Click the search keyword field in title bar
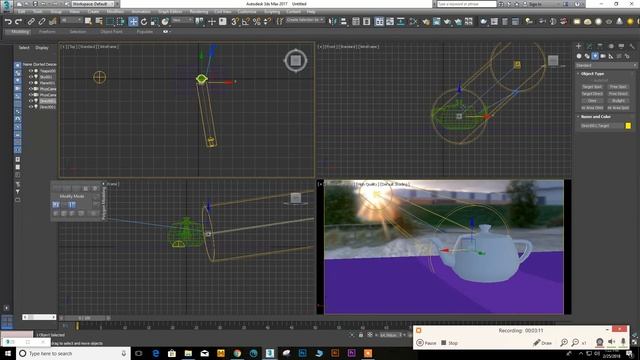The width and height of the screenshot is (640, 360). pos(467,4)
